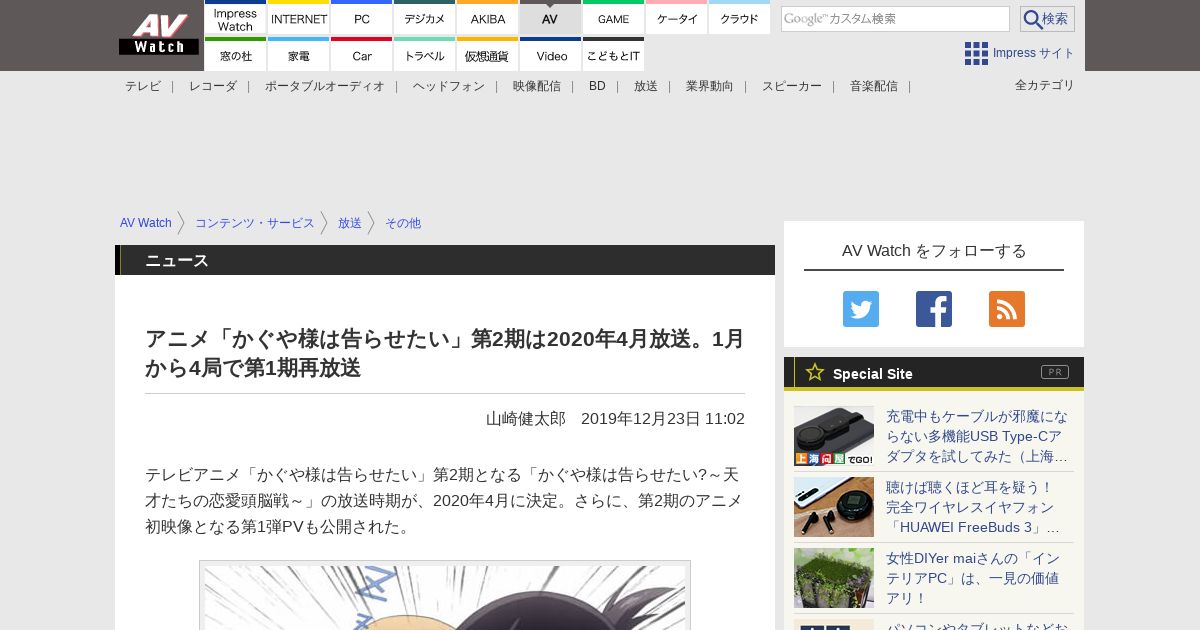Screen dimensions: 1200x630
Task: Click the AV Watch breadcrumb link
Action: 146,223
